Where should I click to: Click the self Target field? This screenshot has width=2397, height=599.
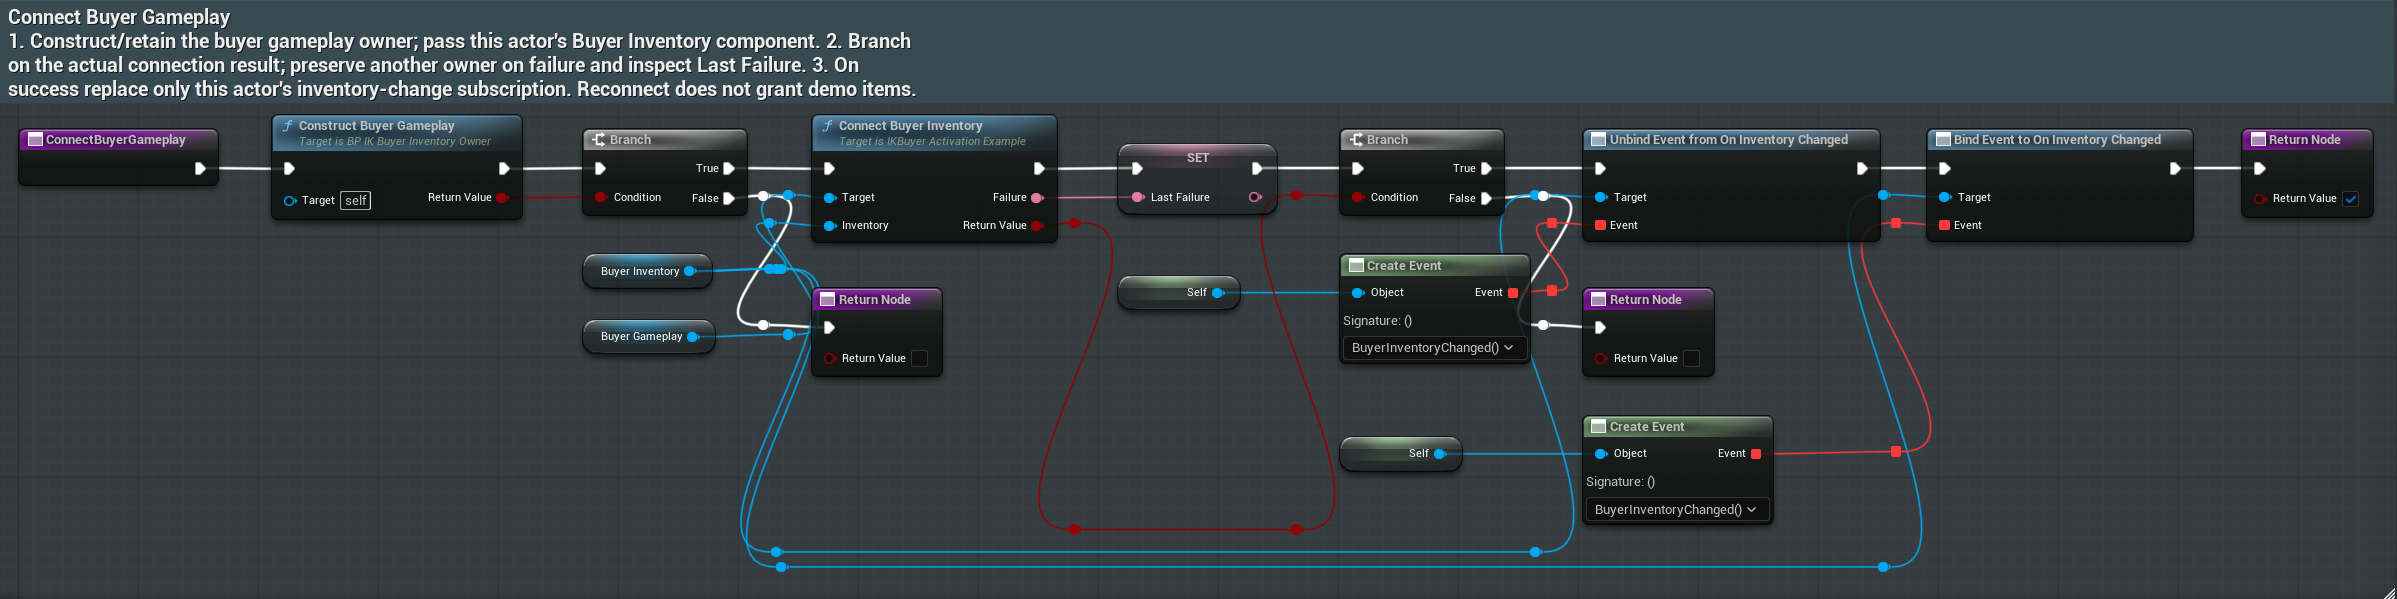tap(356, 201)
